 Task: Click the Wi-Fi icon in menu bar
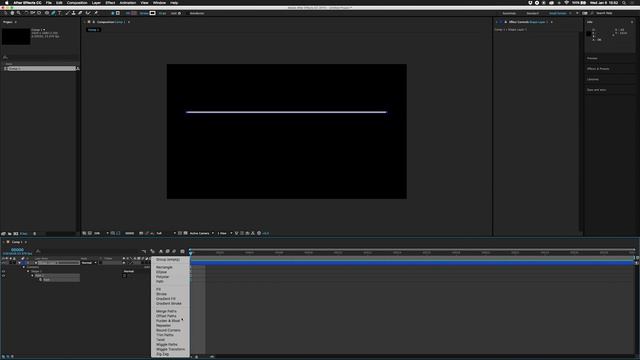[x=566, y=3]
